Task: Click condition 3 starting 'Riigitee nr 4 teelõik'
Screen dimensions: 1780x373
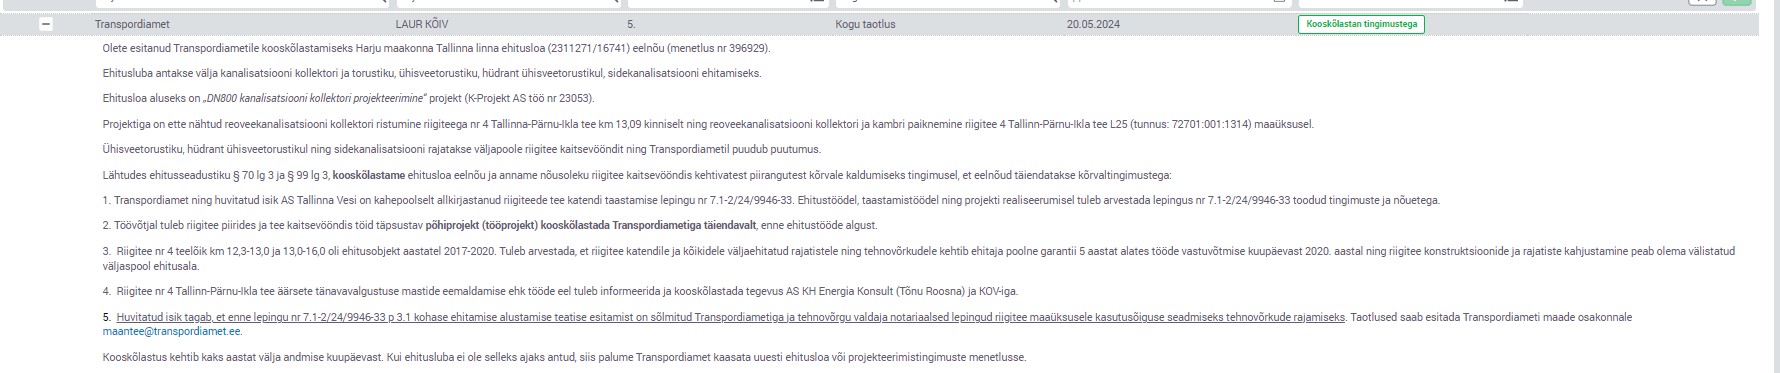Action: pos(918,258)
